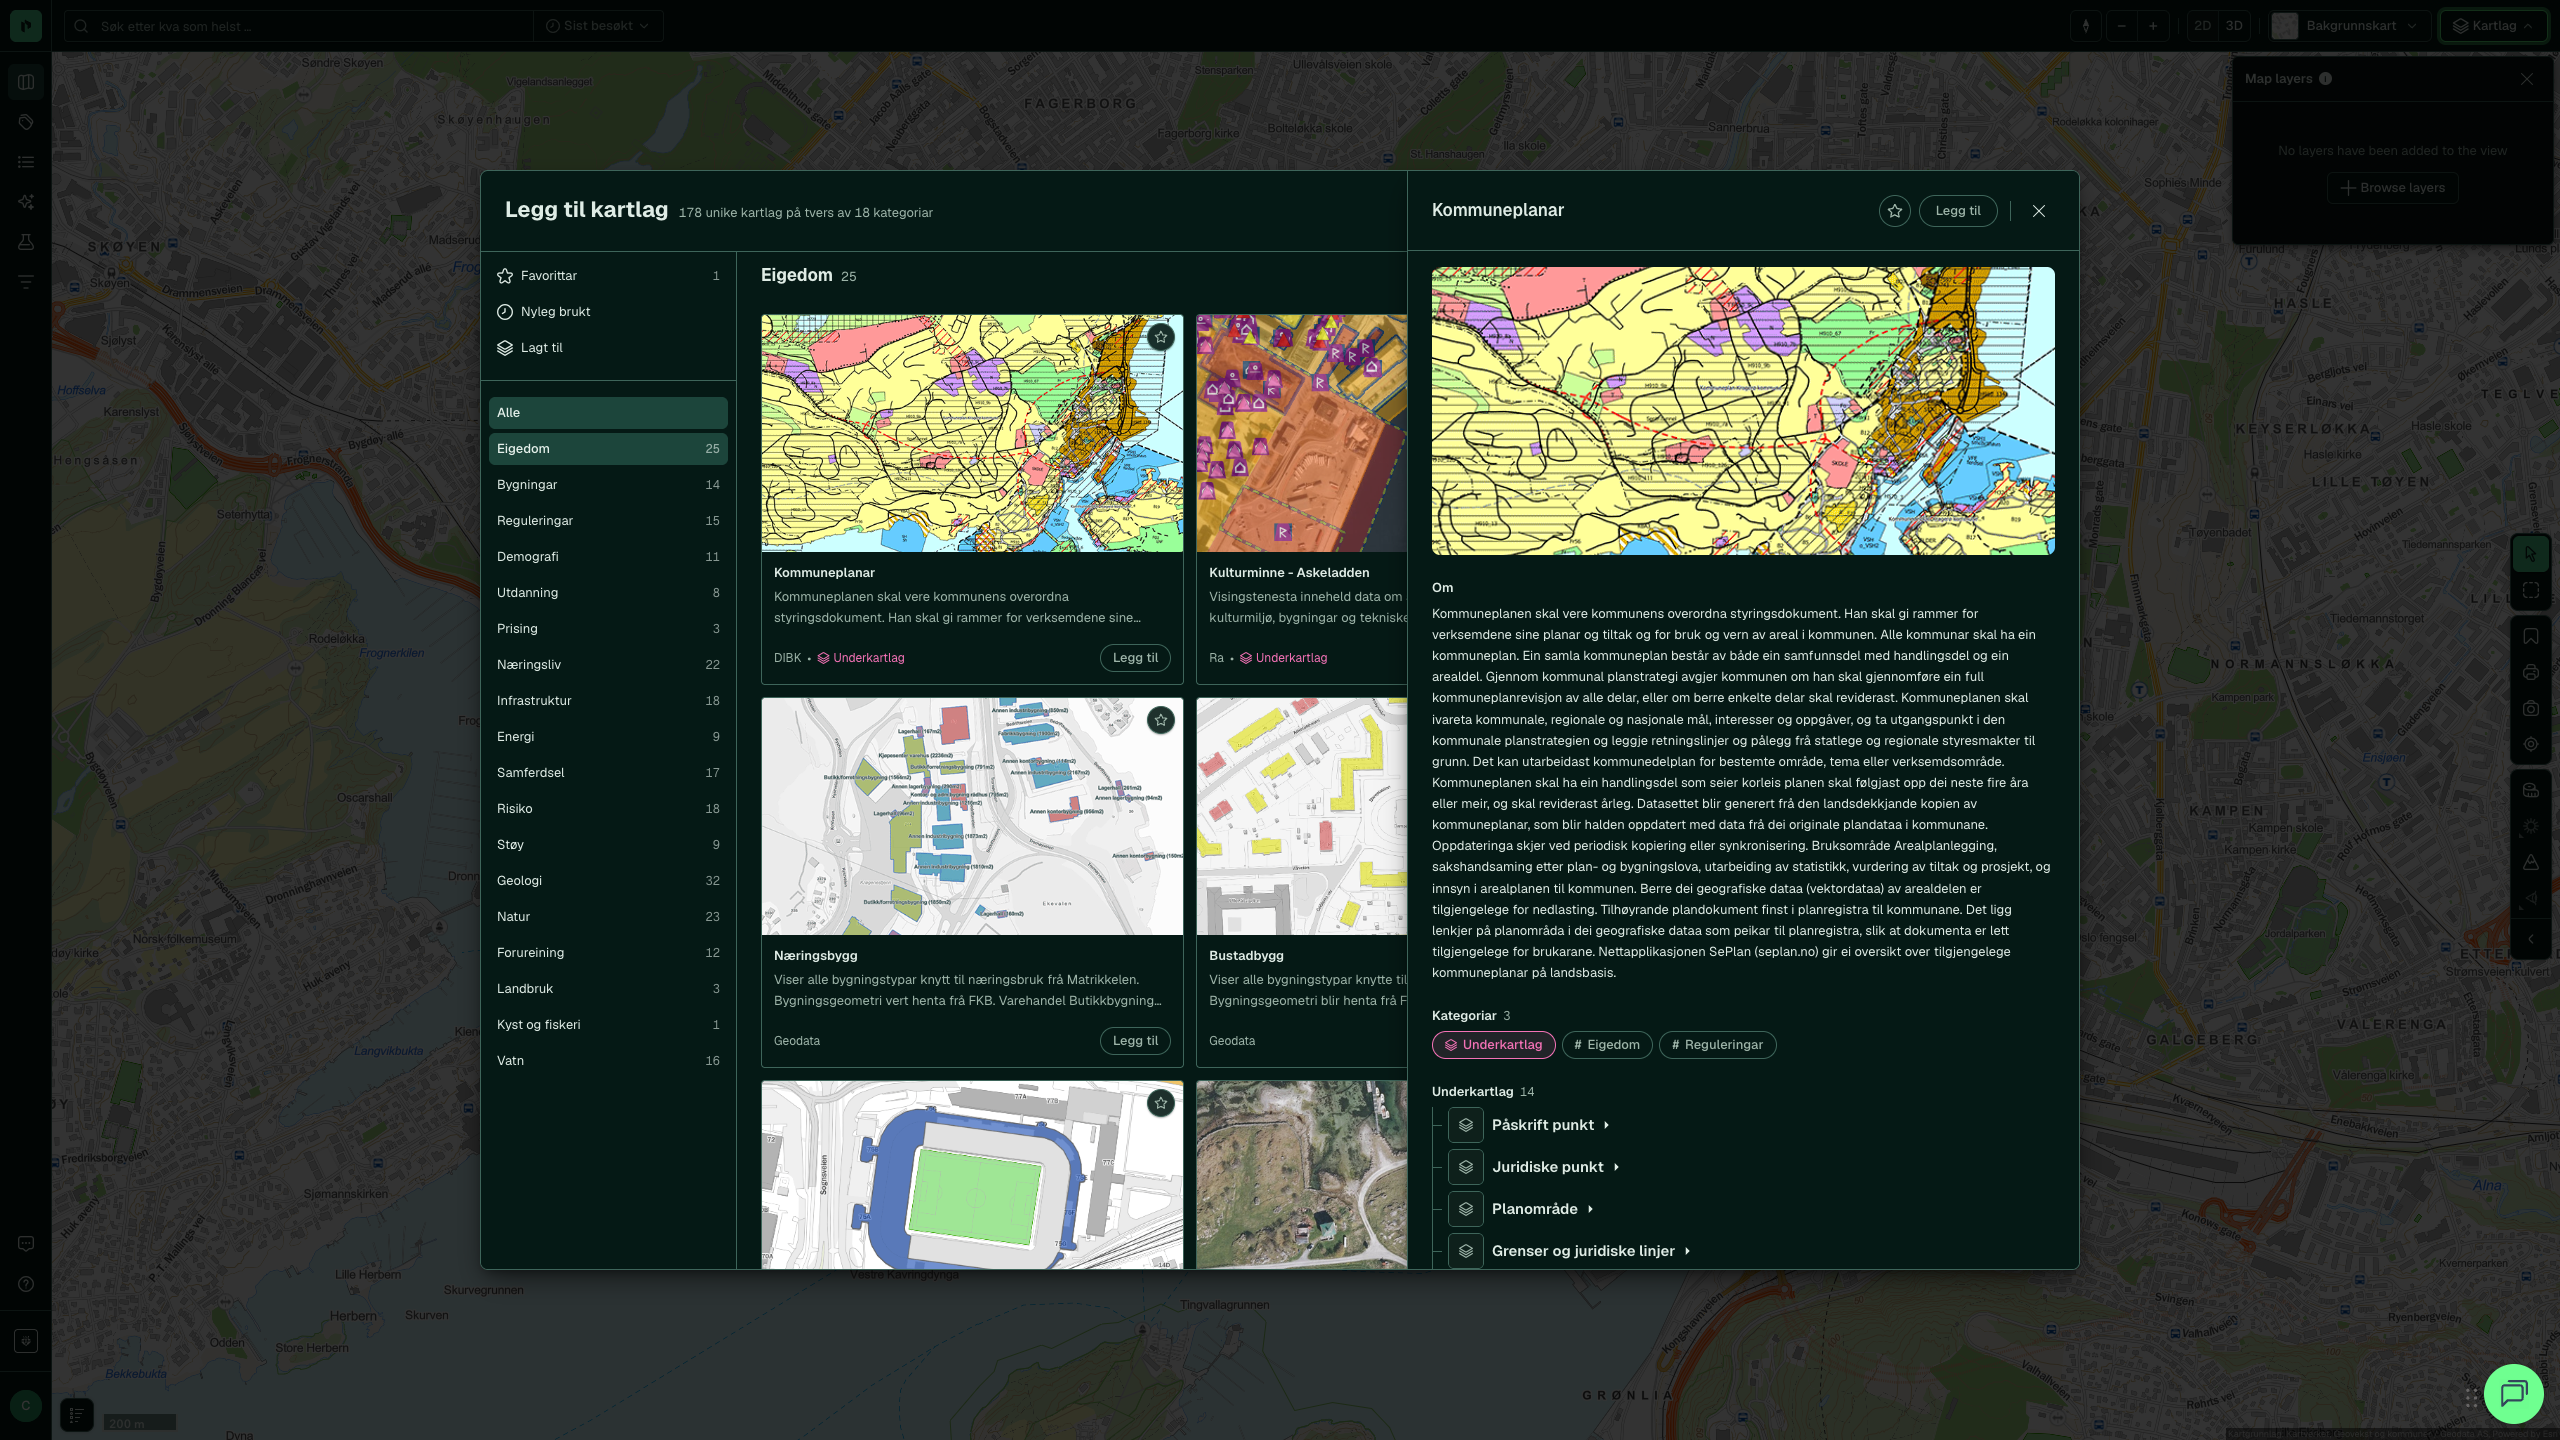Click Browse layers in the Map layers panel

tap(2393, 188)
